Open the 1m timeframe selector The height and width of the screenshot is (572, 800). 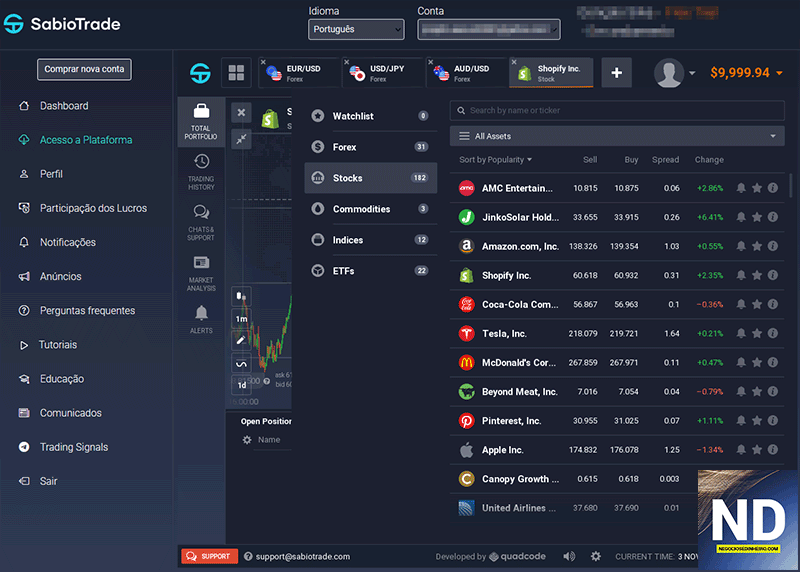(241, 319)
